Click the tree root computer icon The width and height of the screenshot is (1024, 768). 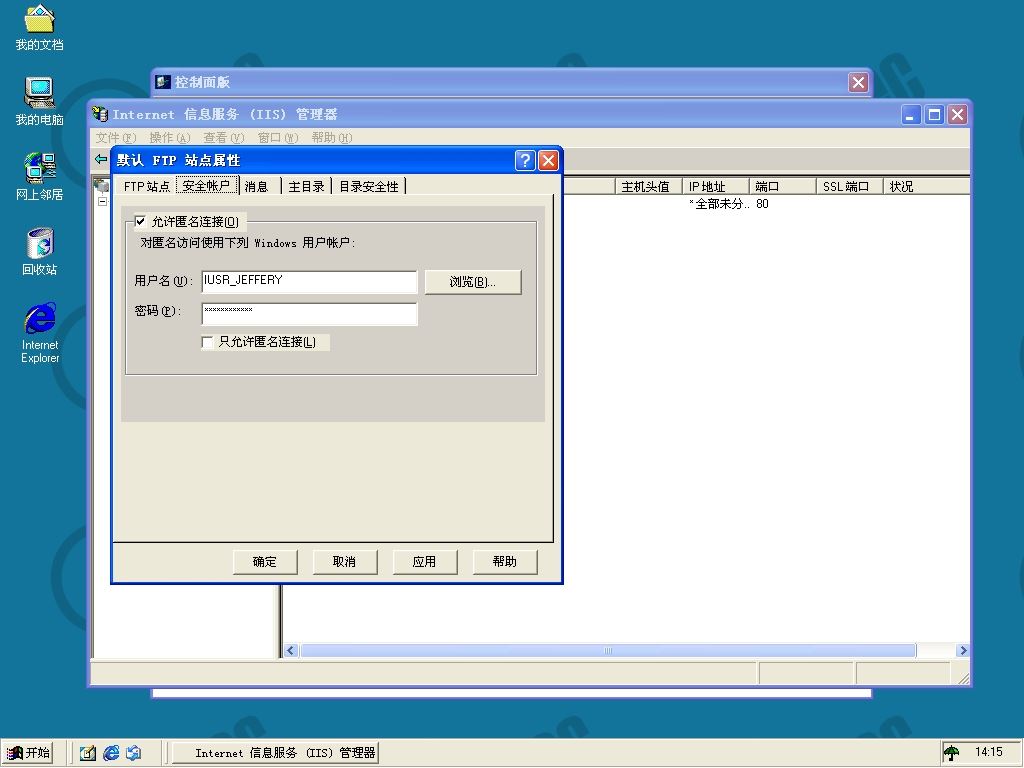coord(101,185)
